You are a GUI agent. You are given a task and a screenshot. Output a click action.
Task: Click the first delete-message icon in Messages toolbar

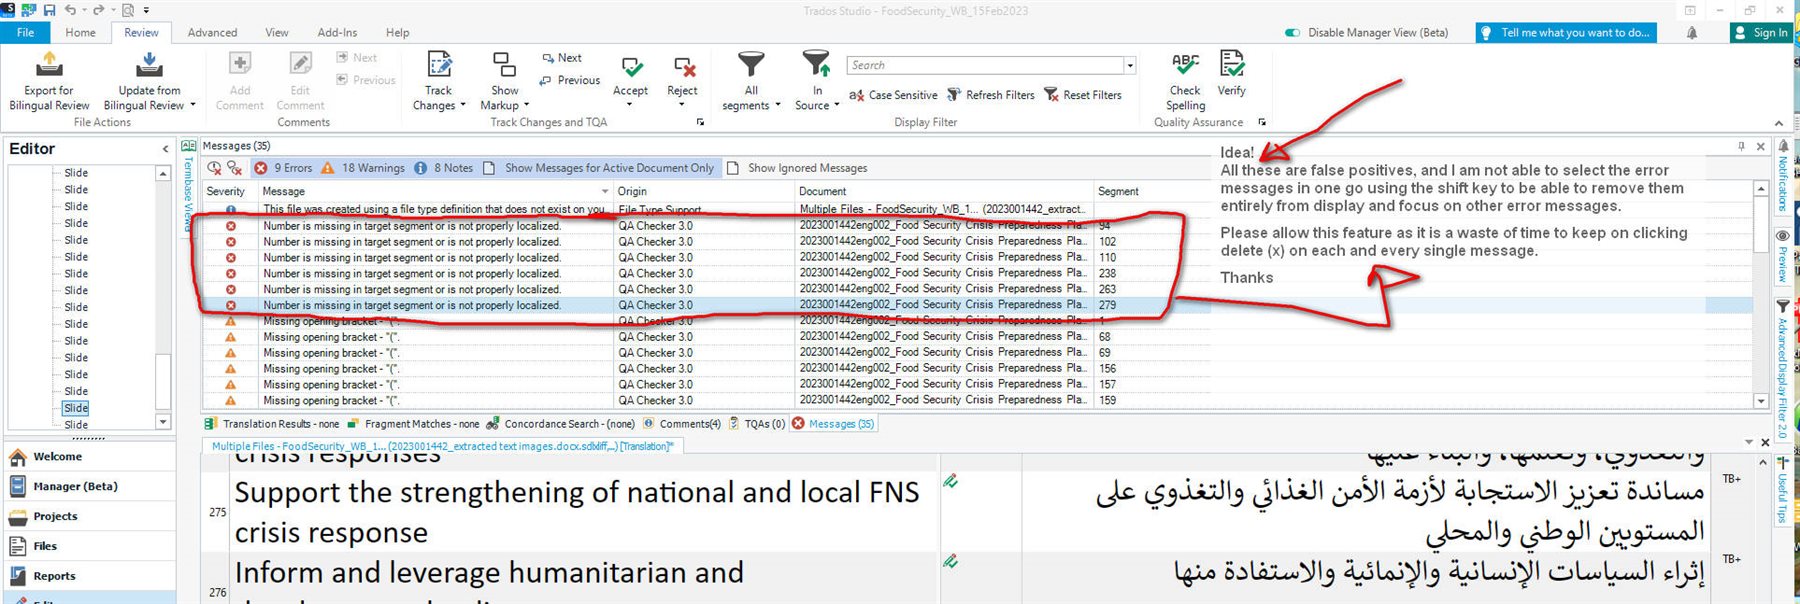coord(215,168)
